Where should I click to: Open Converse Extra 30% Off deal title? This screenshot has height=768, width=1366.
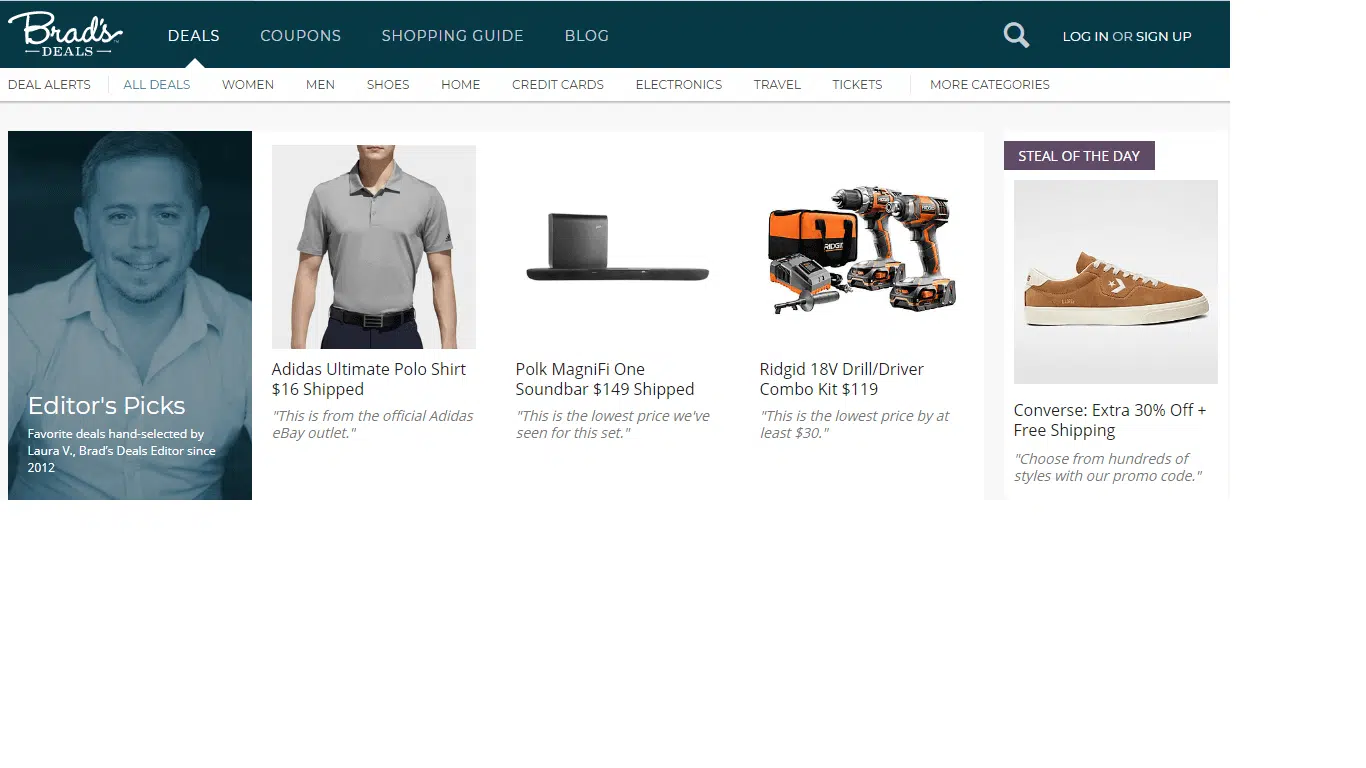click(1110, 420)
